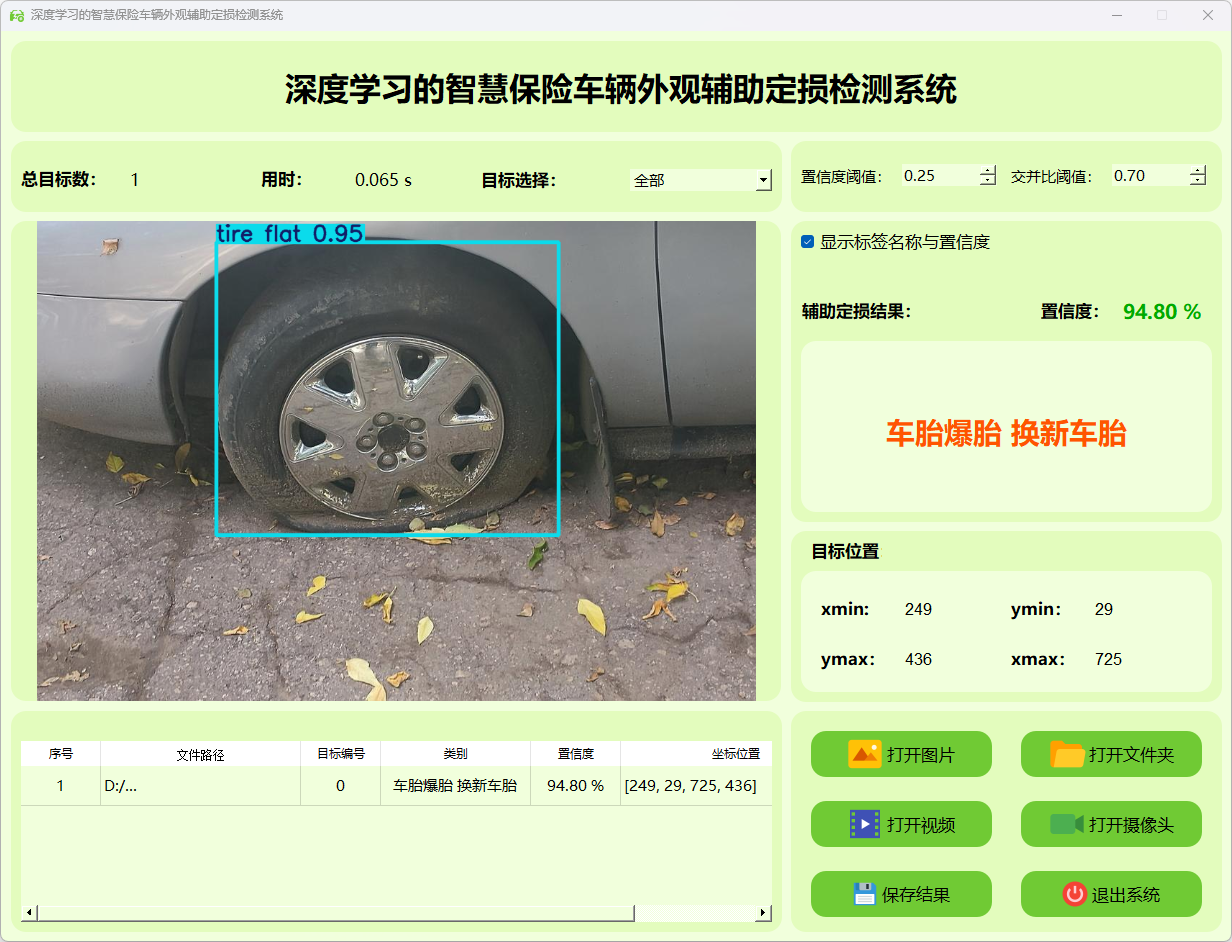The height and width of the screenshot is (942, 1232).
Task: Click the detected tire image preview
Action: (x=396, y=461)
